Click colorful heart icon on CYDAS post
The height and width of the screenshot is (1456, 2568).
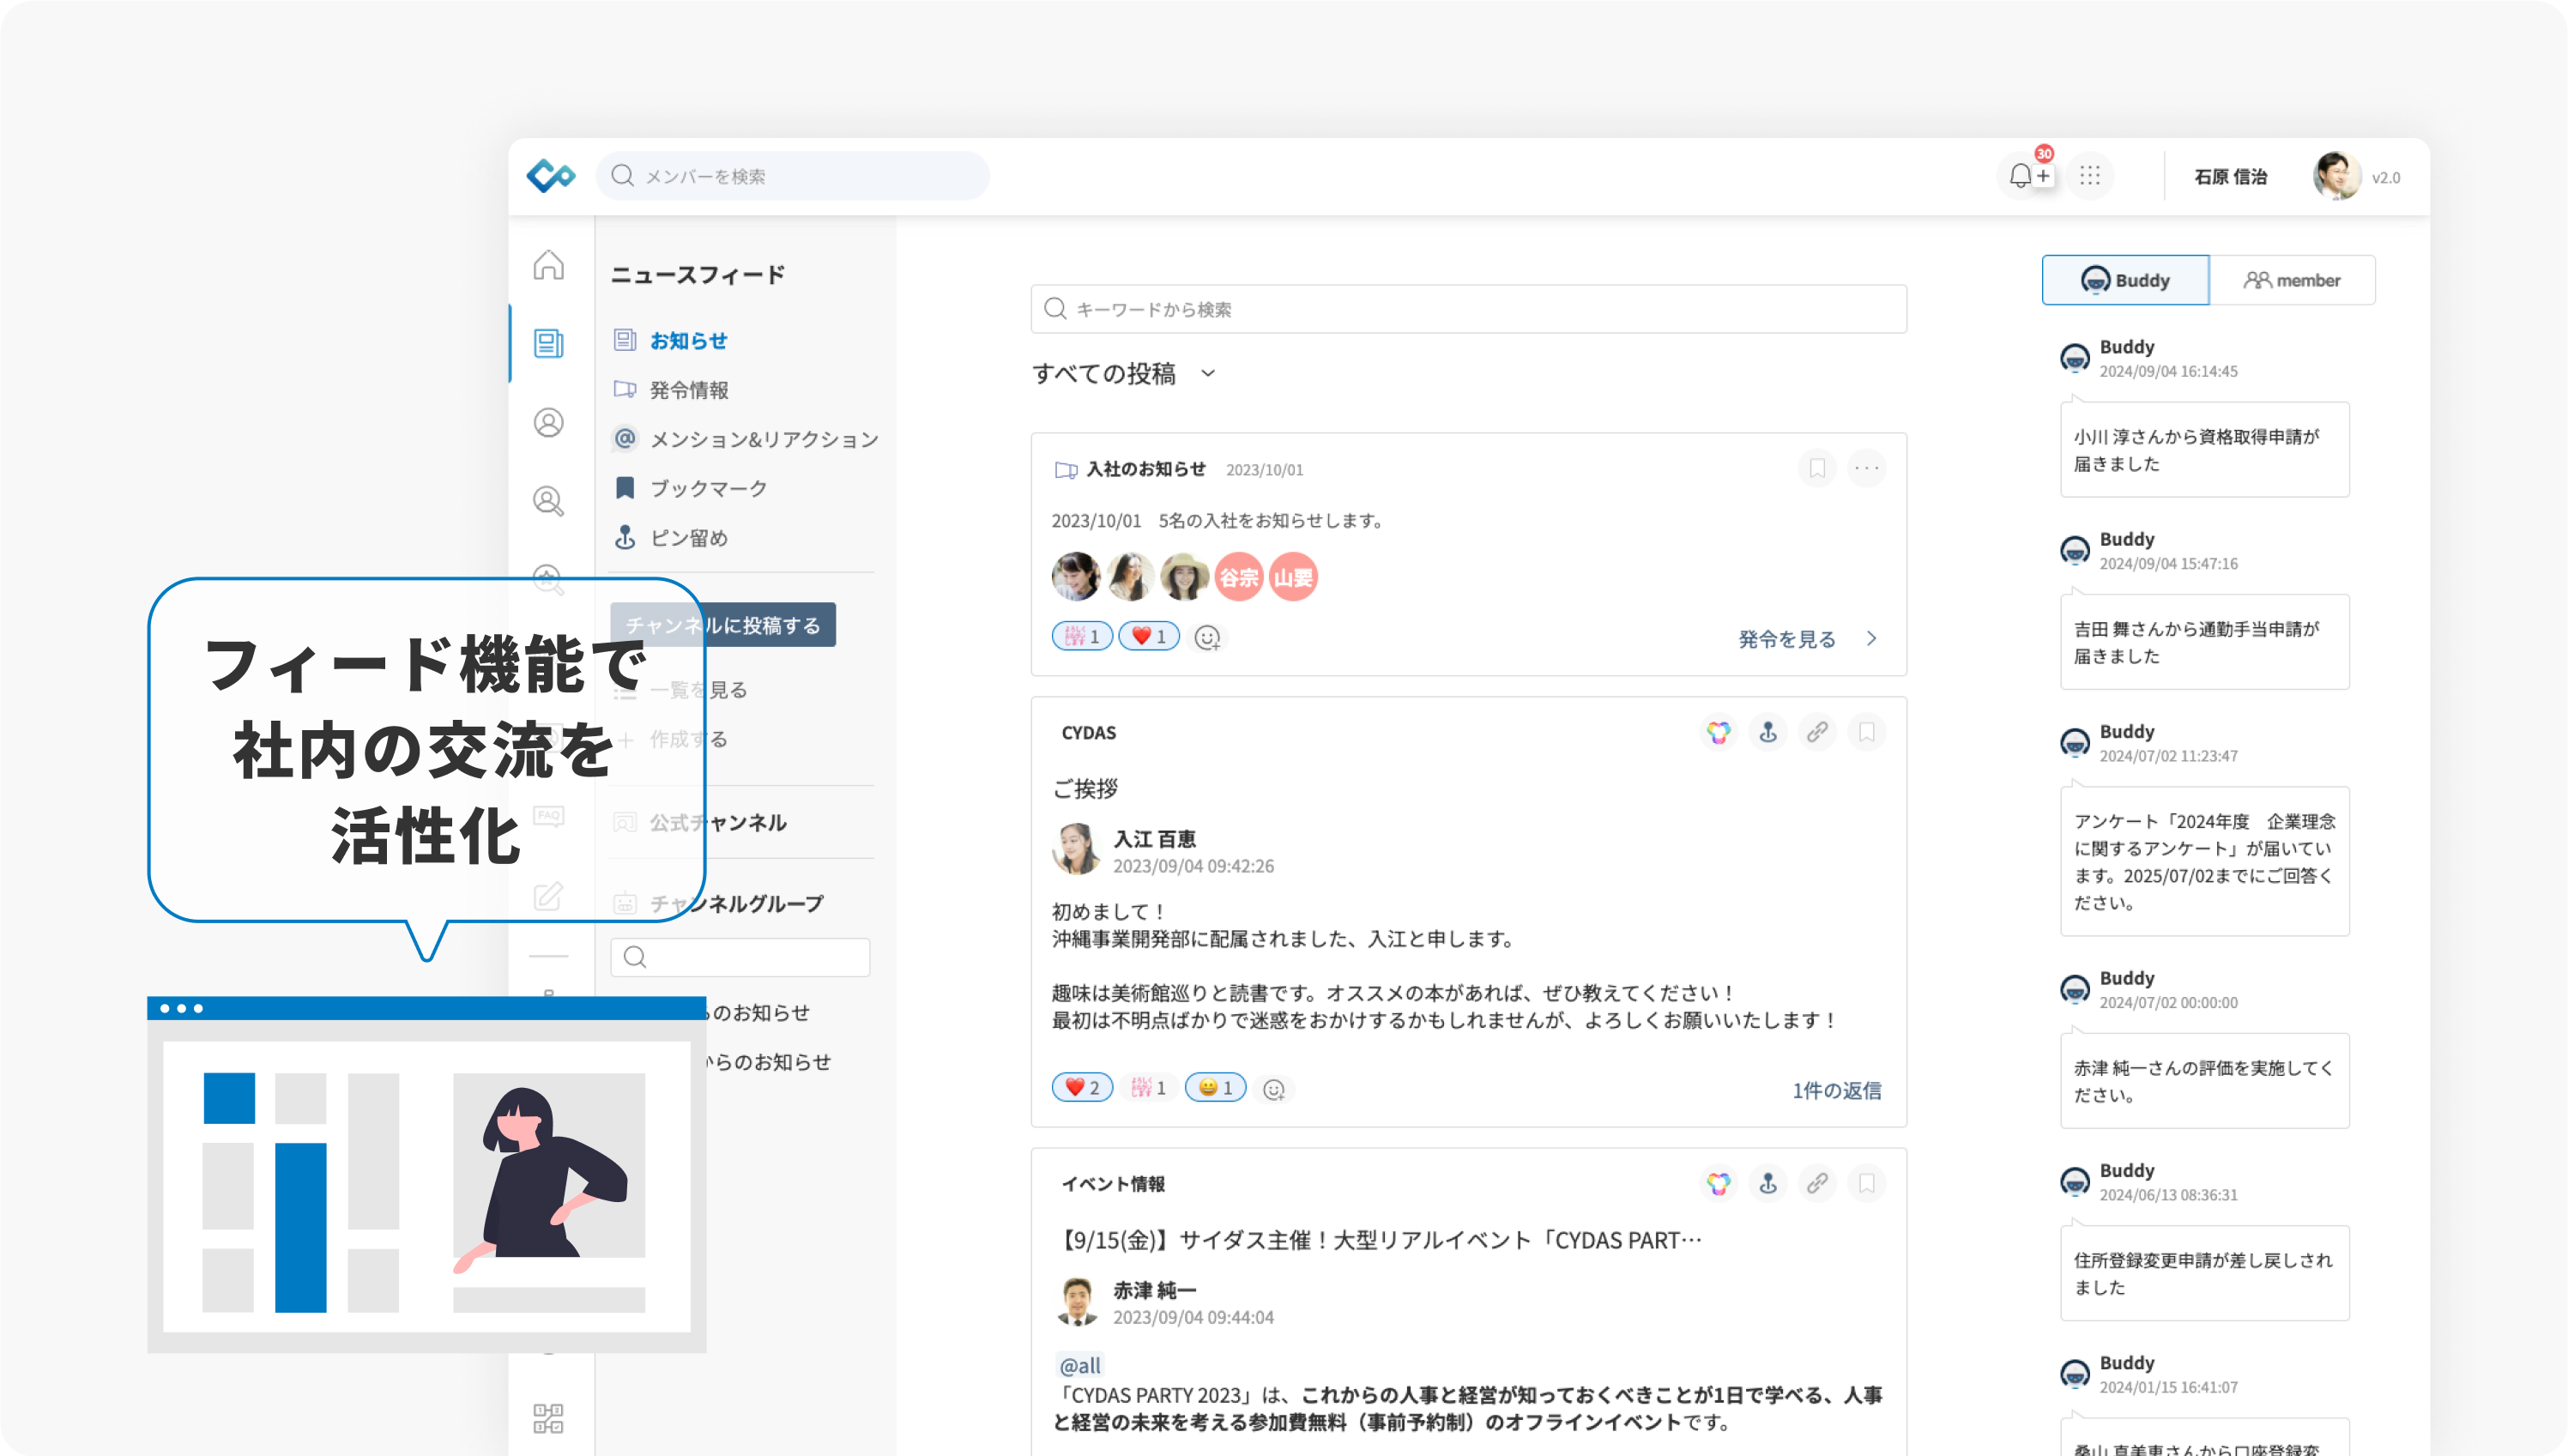pyautogui.click(x=1719, y=732)
